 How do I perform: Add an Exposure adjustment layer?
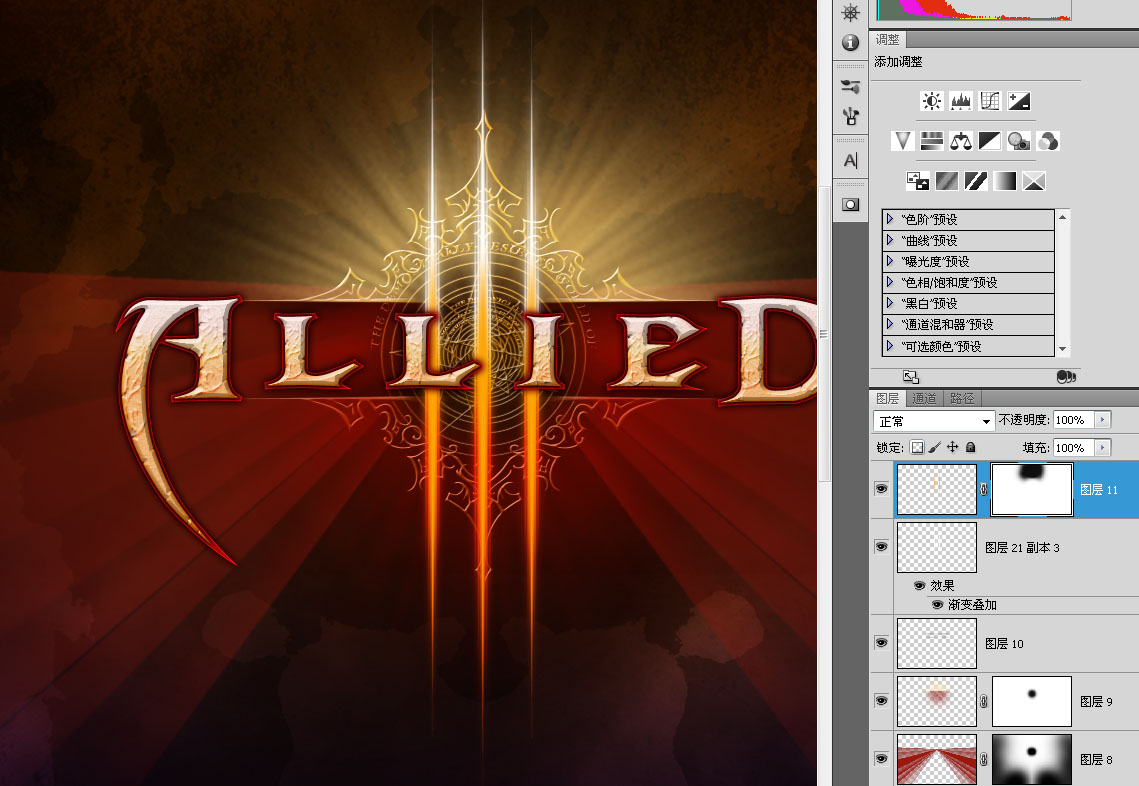1019,101
